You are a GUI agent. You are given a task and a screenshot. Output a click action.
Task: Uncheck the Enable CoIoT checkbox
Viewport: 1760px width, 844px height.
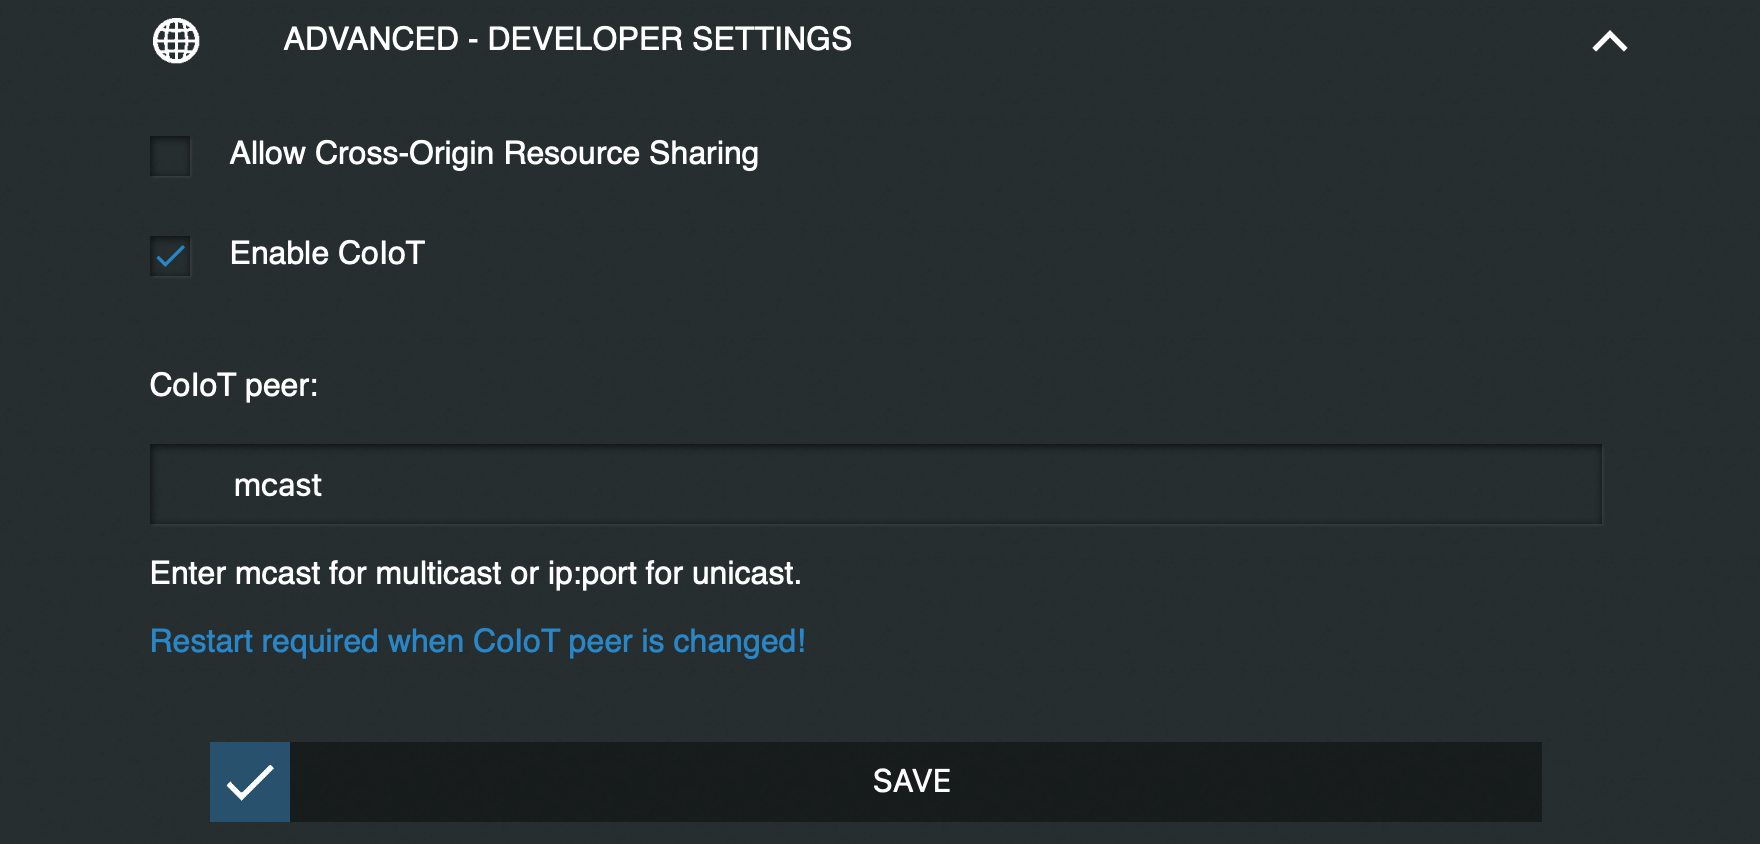(x=170, y=256)
